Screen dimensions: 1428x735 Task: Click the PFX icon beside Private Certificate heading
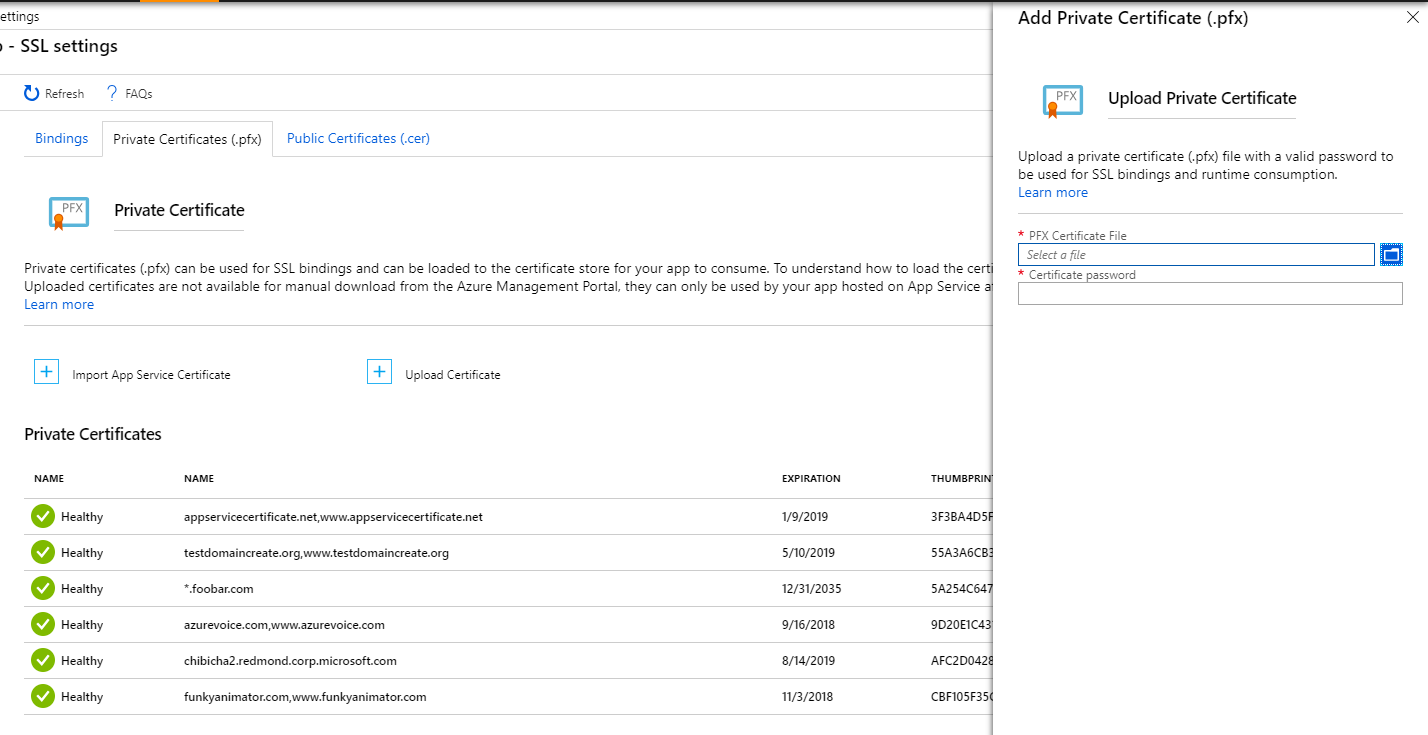coord(69,212)
